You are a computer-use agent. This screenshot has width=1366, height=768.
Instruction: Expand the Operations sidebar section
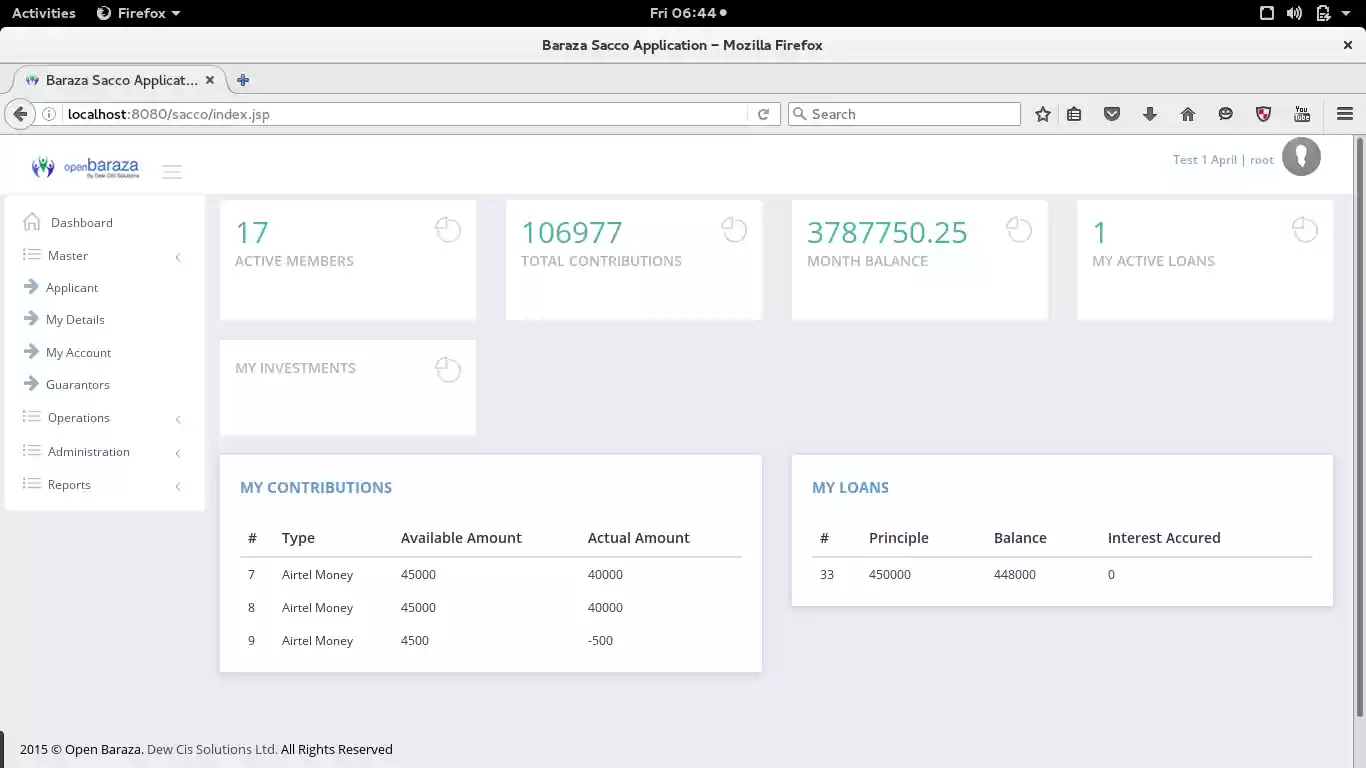pos(78,418)
